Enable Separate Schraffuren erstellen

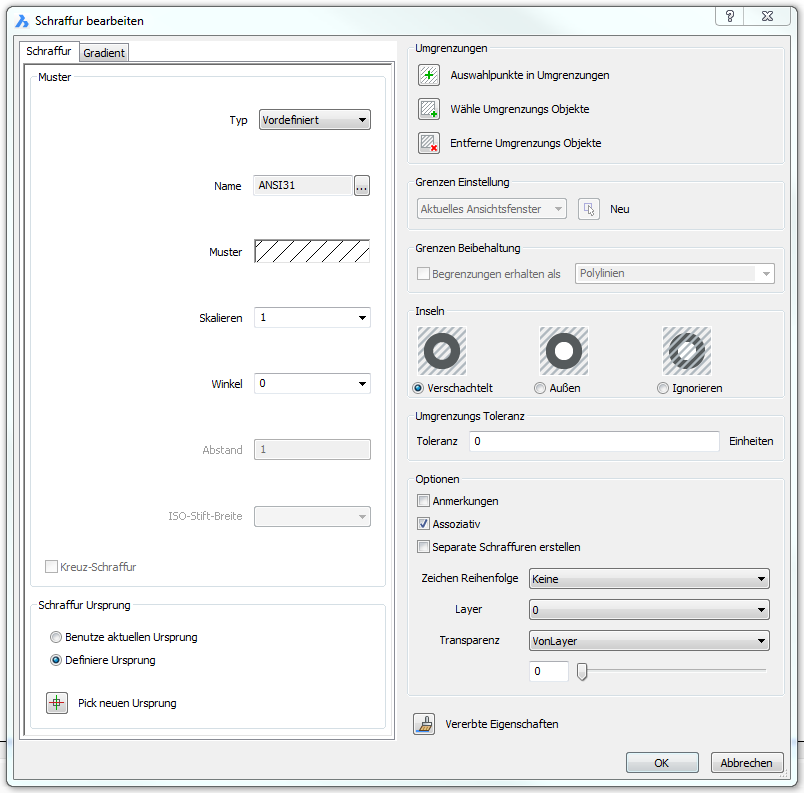pyautogui.click(x=423, y=547)
